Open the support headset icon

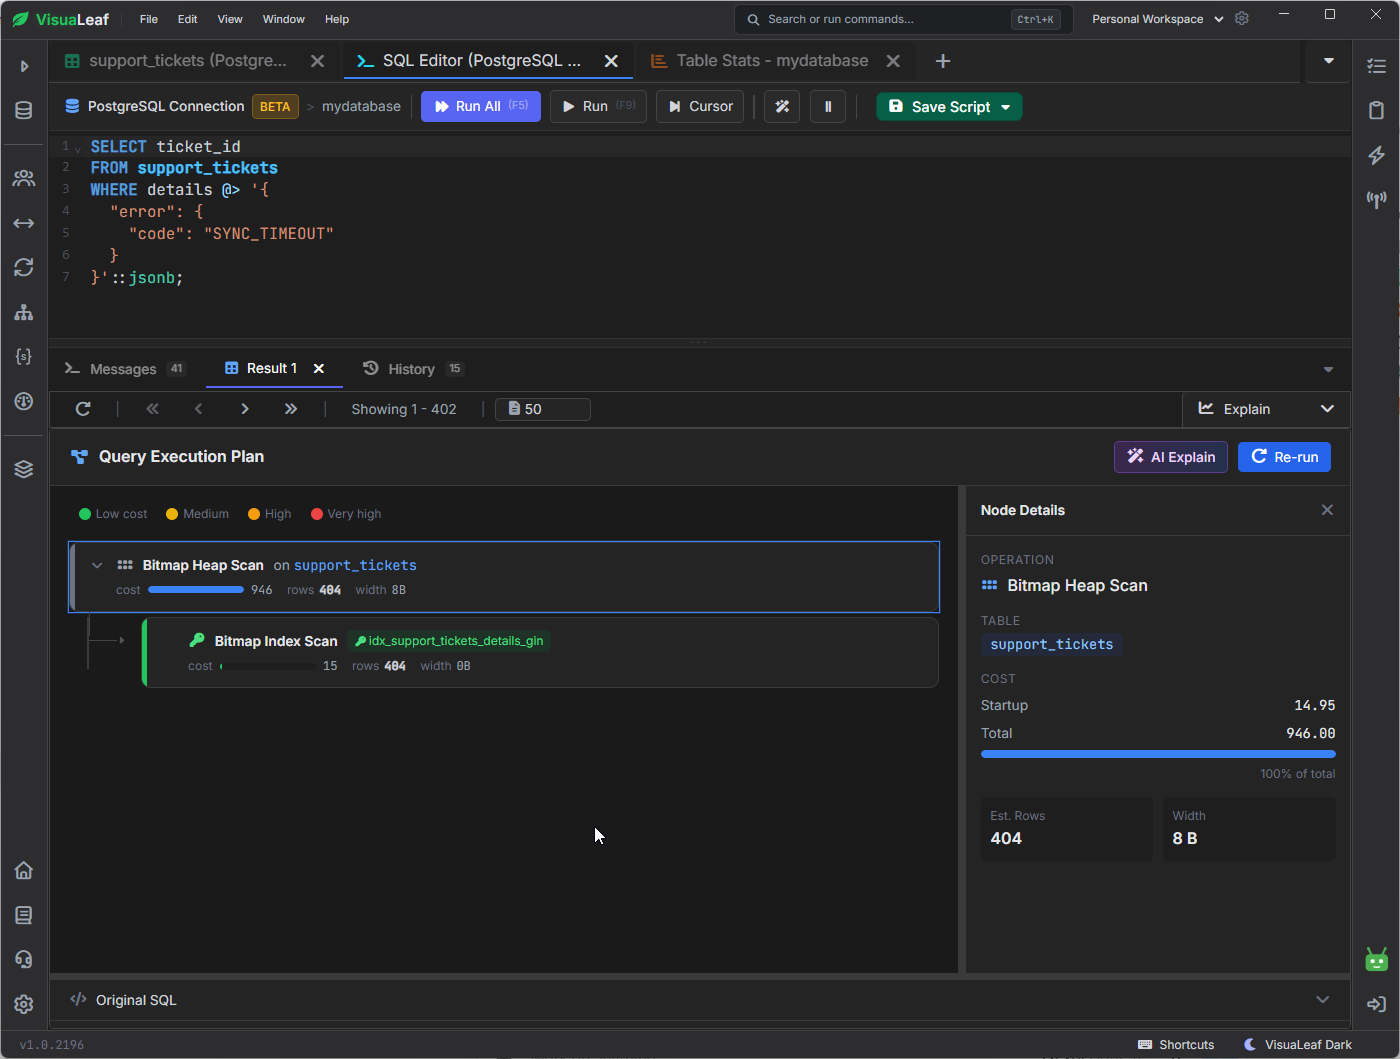coord(24,959)
